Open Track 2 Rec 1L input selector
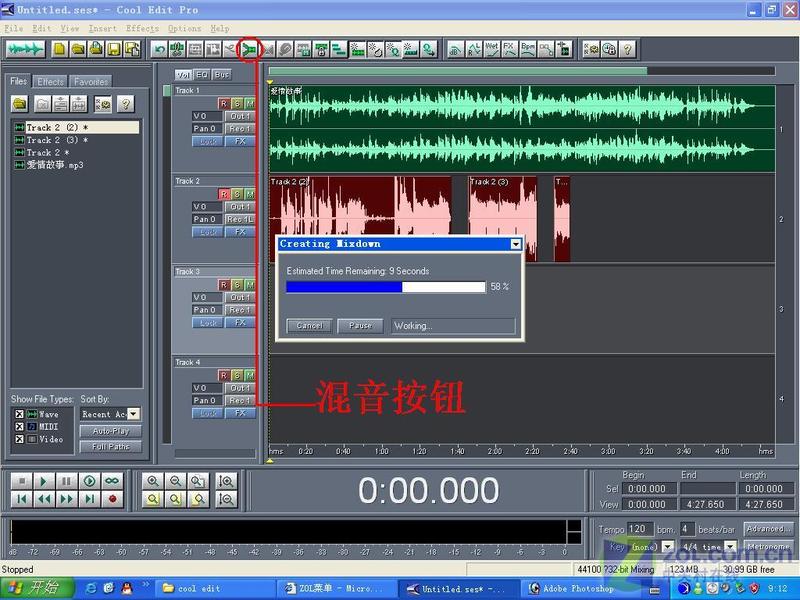This screenshot has width=800, height=600. [240, 219]
